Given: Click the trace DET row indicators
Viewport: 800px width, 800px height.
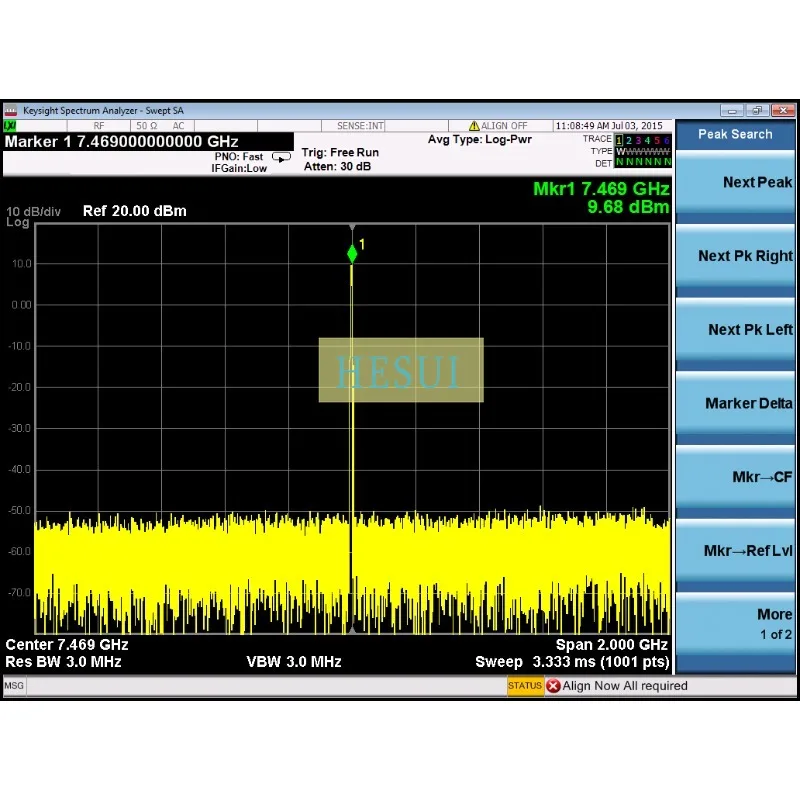Looking at the screenshot, I should 643,163.
